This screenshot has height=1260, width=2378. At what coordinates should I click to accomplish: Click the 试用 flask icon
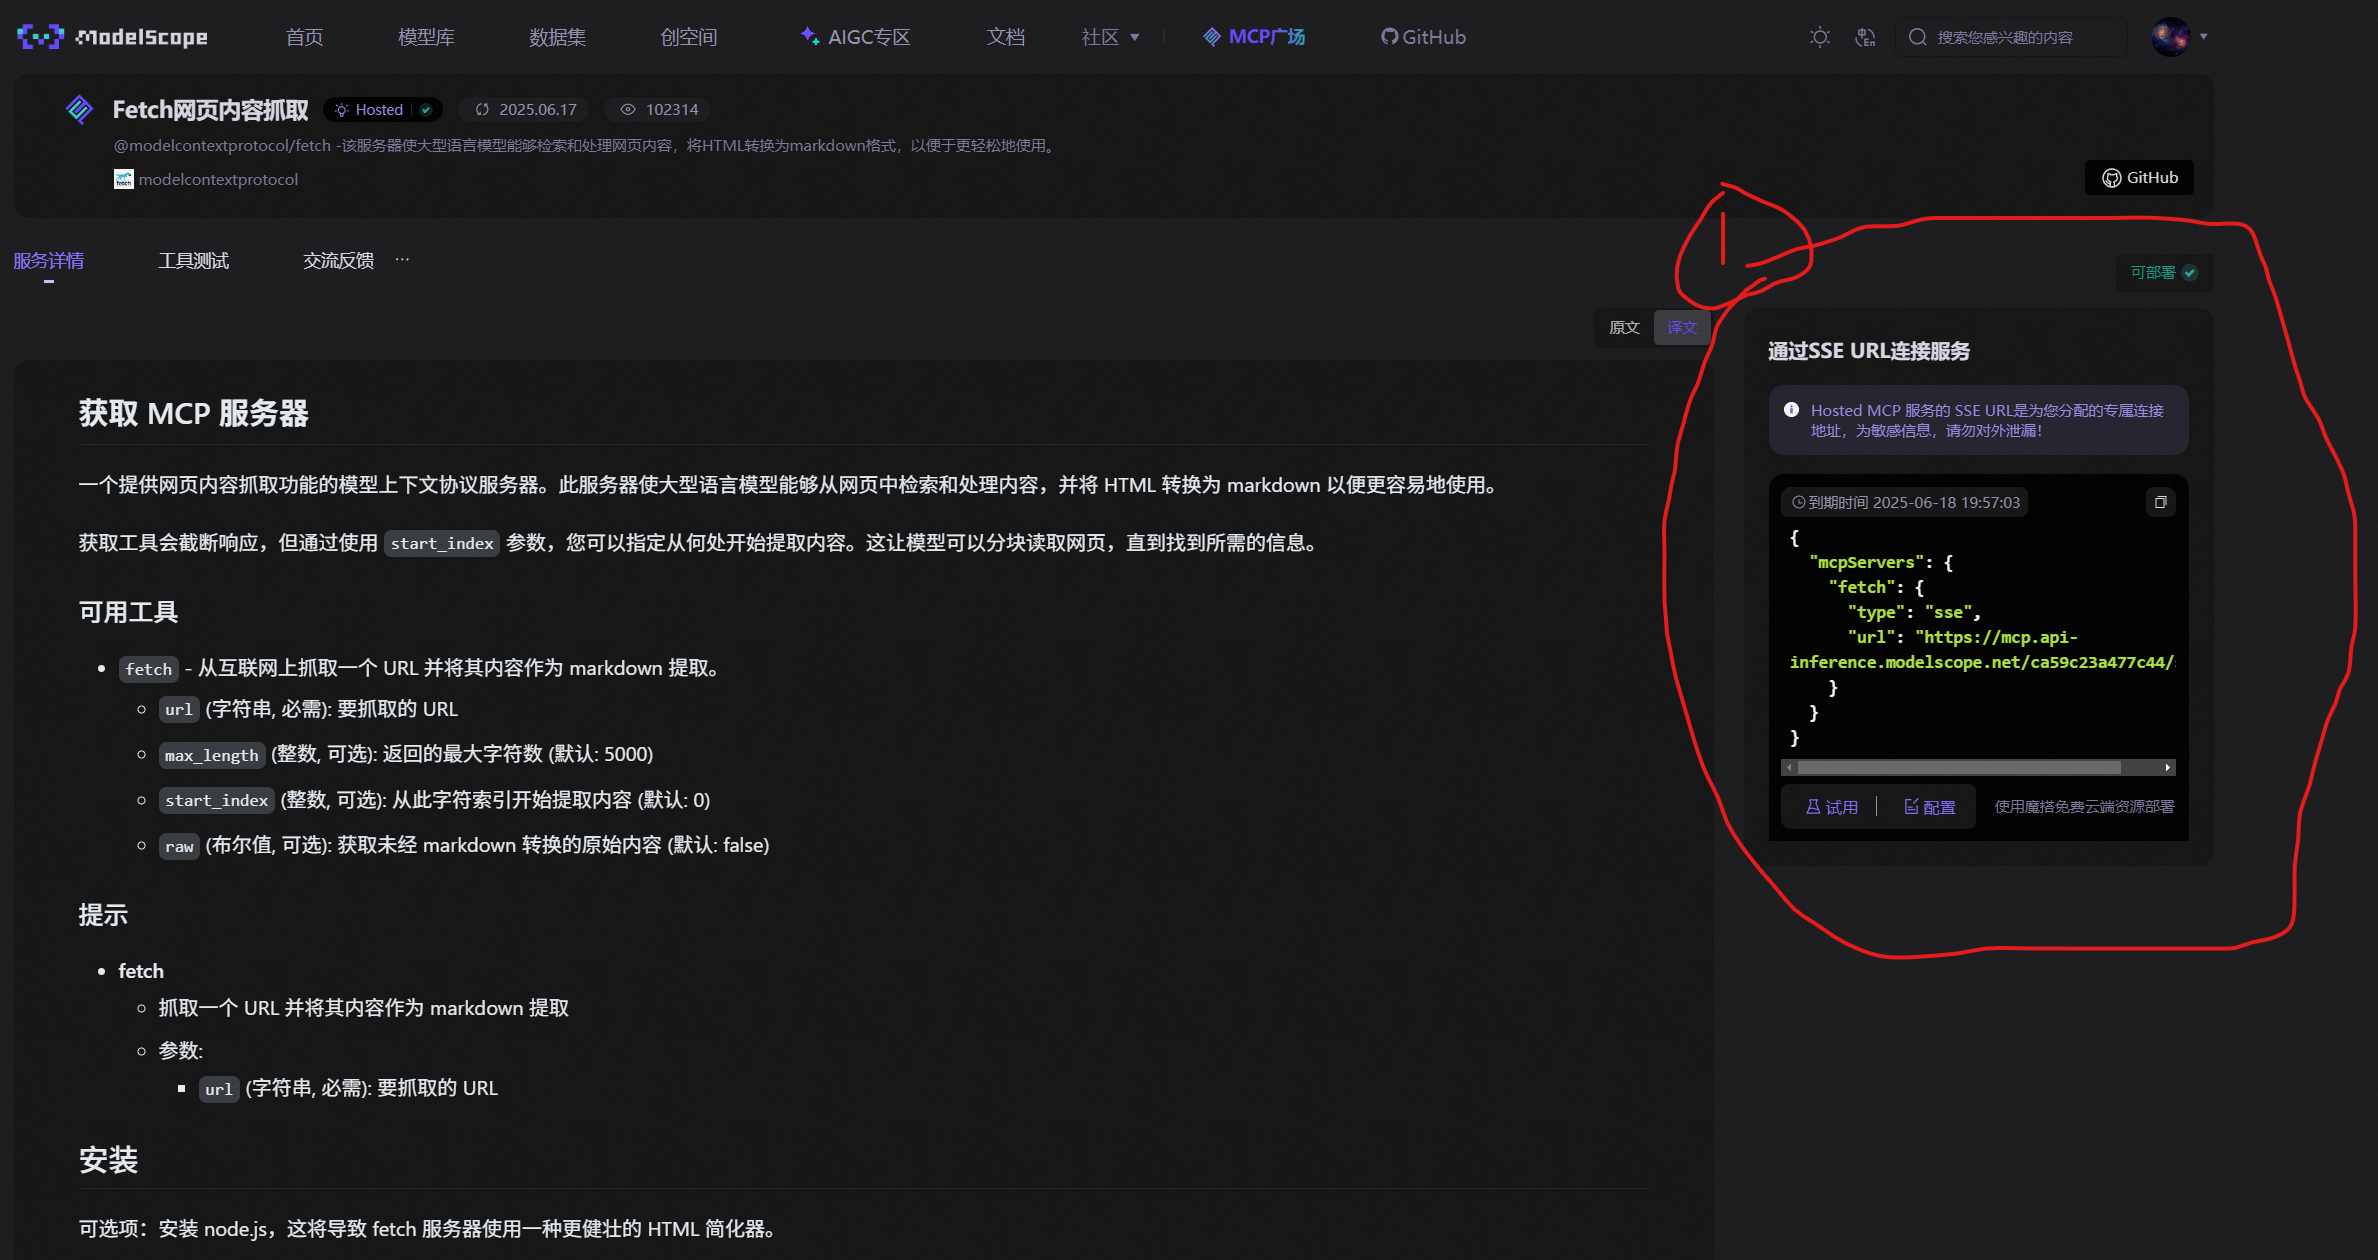(1813, 806)
